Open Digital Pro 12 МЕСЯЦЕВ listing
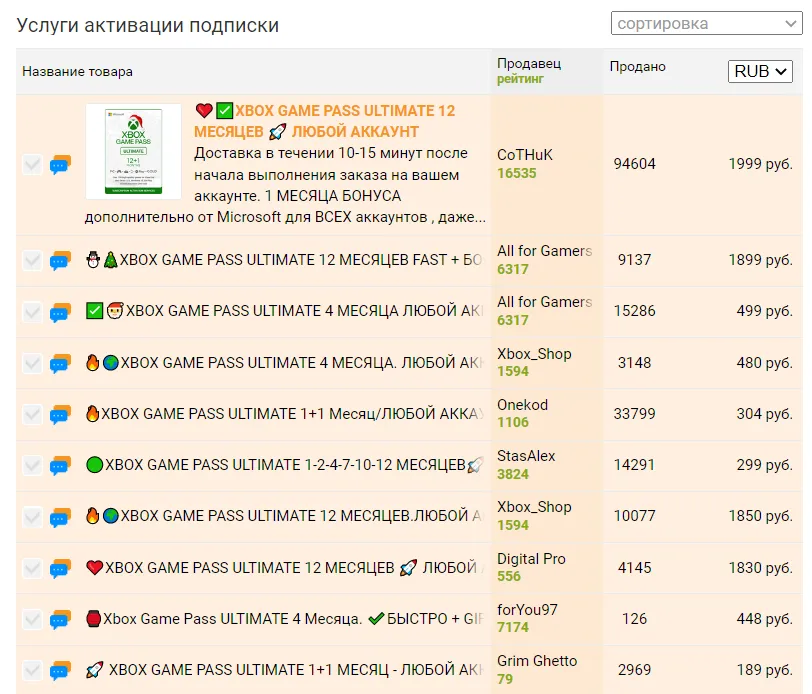Viewport: 812px width, 694px height. click(284, 568)
